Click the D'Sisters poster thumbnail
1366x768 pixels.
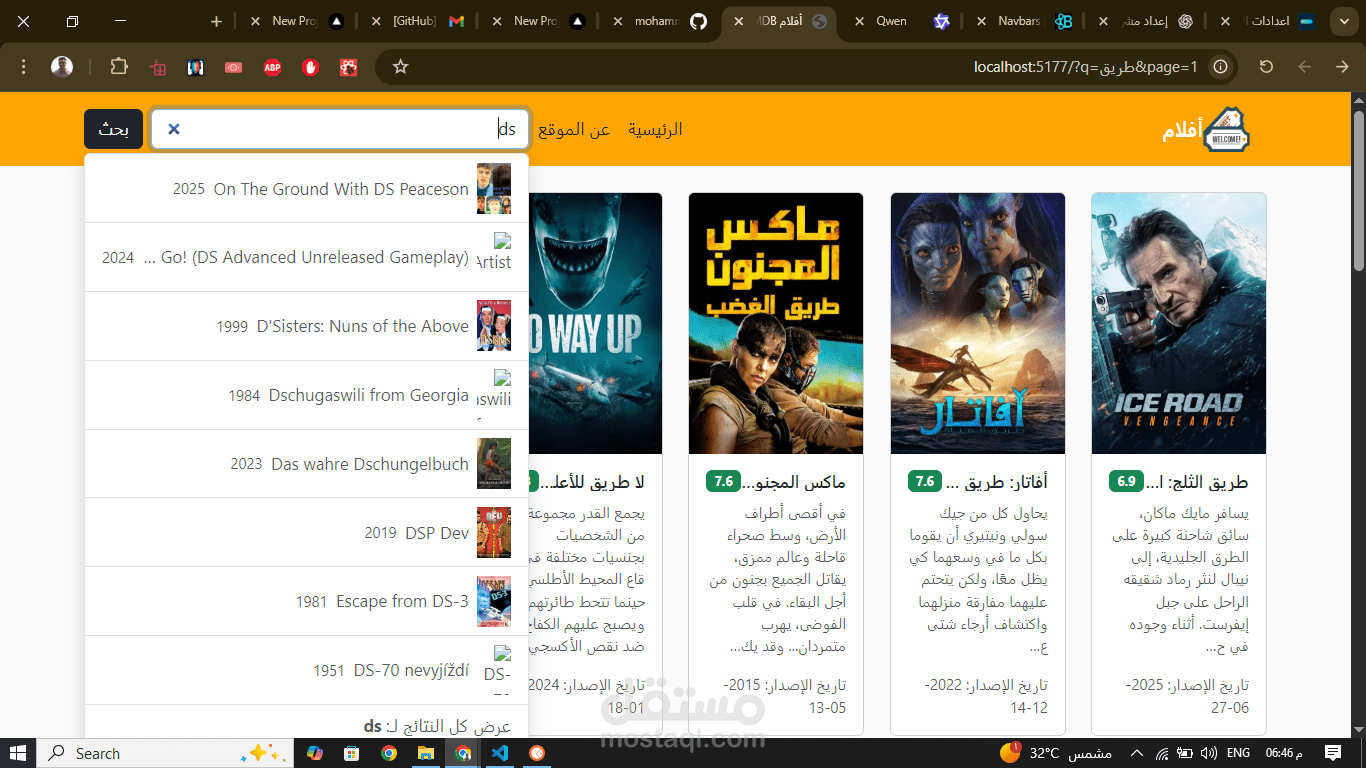(x=494, y=326)
